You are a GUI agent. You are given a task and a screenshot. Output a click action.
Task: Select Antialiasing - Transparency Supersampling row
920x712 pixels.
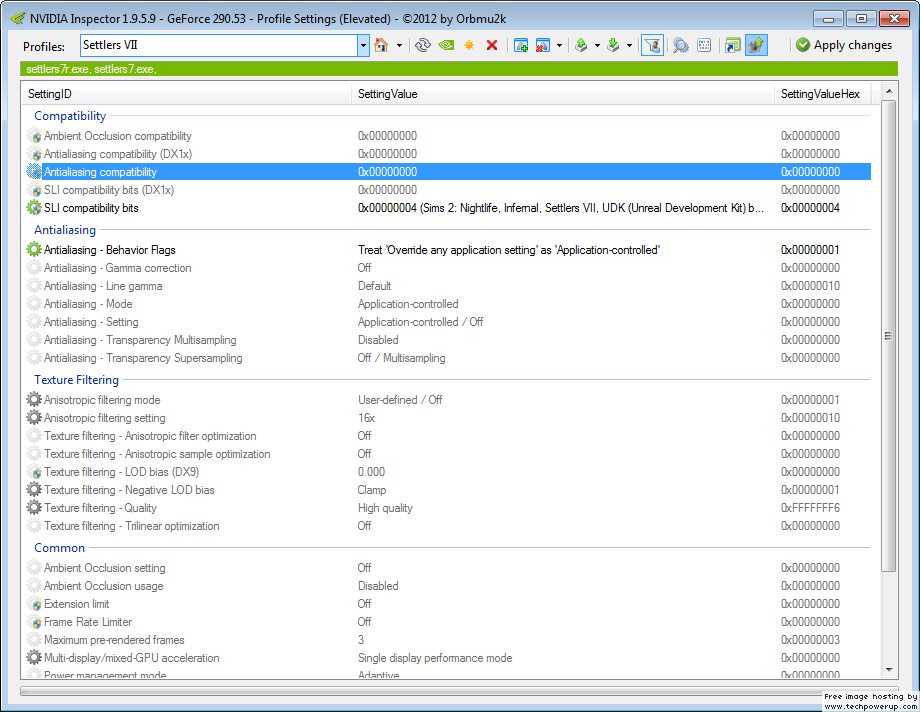coord(447,358)
